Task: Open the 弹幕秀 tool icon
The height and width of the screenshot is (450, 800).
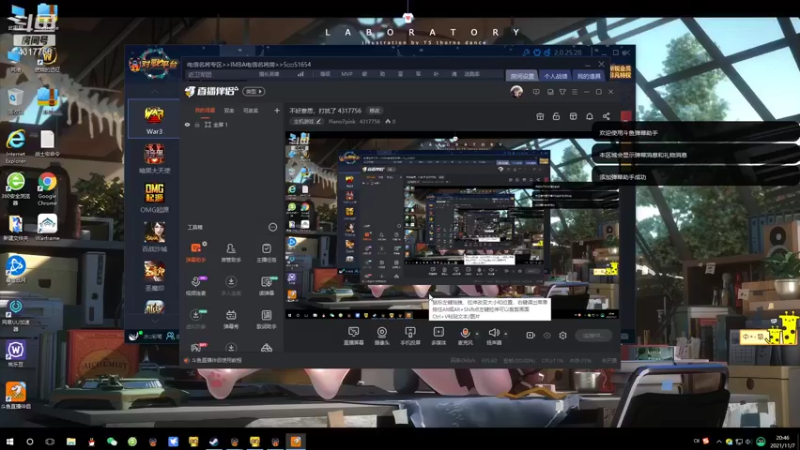Action: click(x=231, y=319)
